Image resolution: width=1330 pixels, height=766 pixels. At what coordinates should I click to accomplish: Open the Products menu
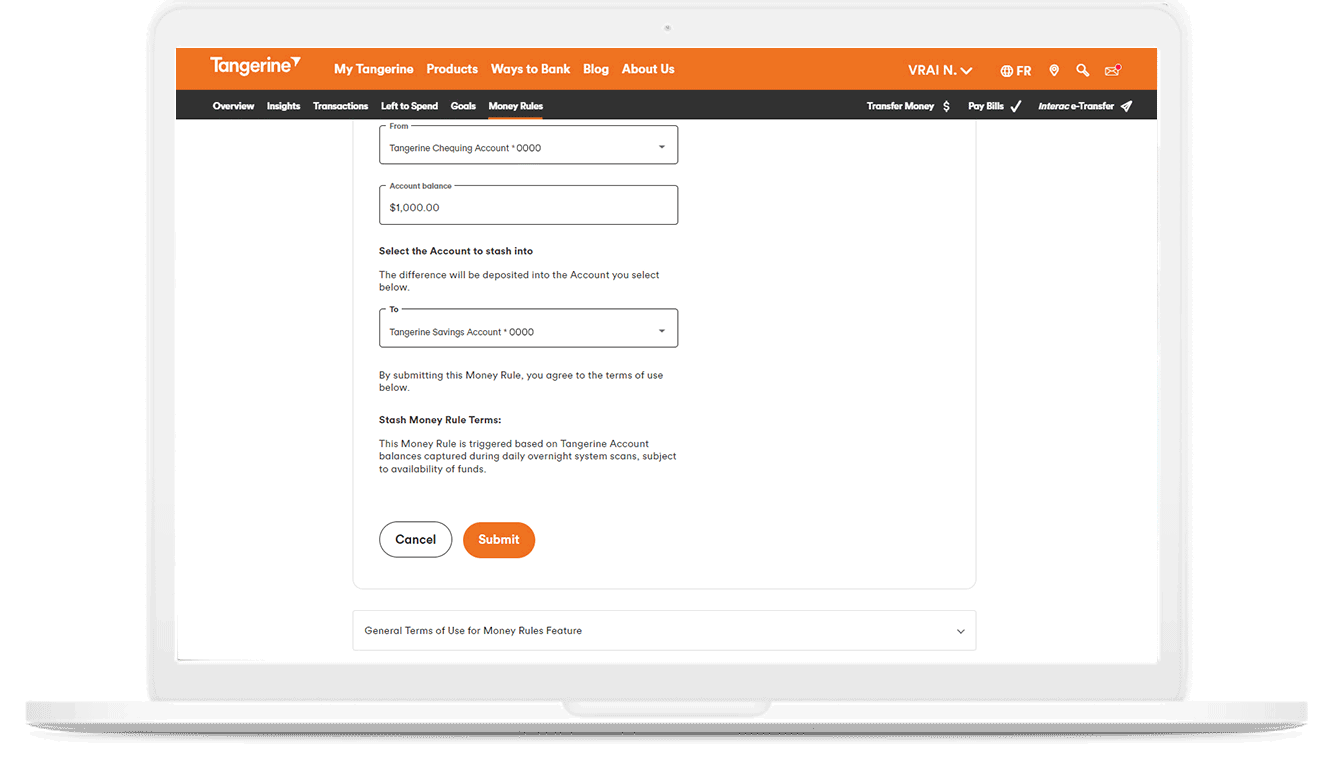click(x=452, y=69)
